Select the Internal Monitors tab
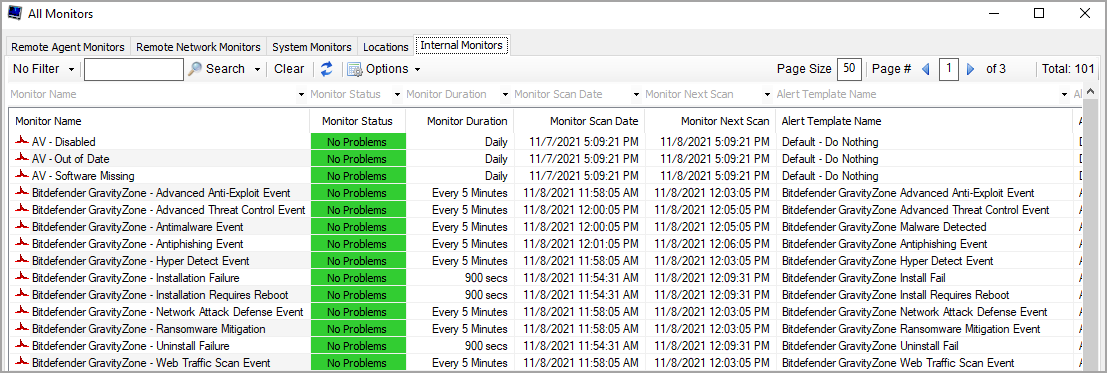The height and width of the screenshot is (373, 1107). click(462, 45)
